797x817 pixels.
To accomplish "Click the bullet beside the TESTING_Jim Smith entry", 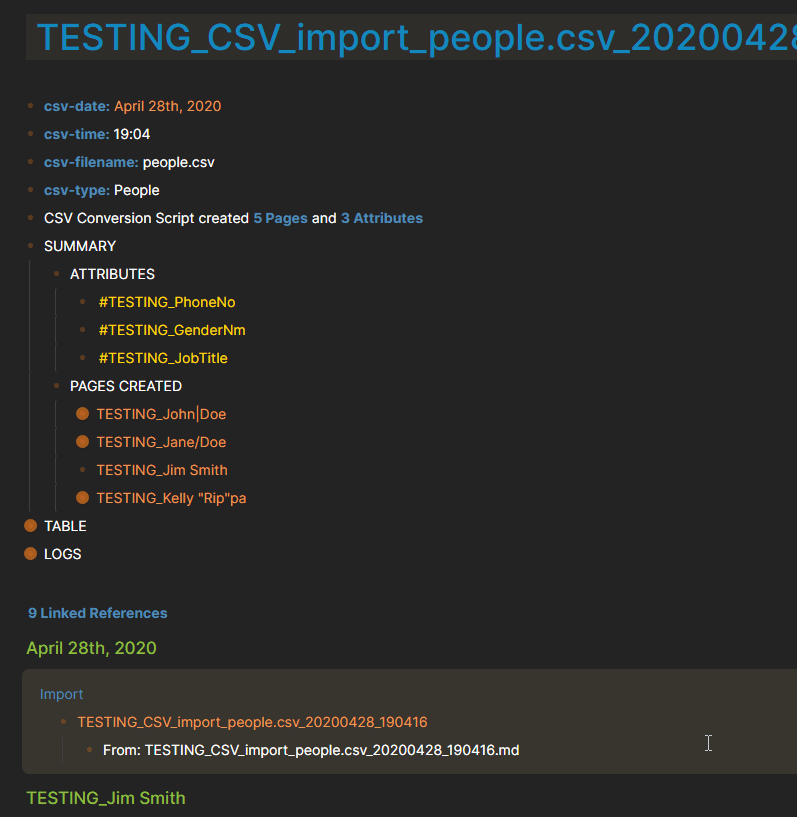I will [x=83, y=470].
